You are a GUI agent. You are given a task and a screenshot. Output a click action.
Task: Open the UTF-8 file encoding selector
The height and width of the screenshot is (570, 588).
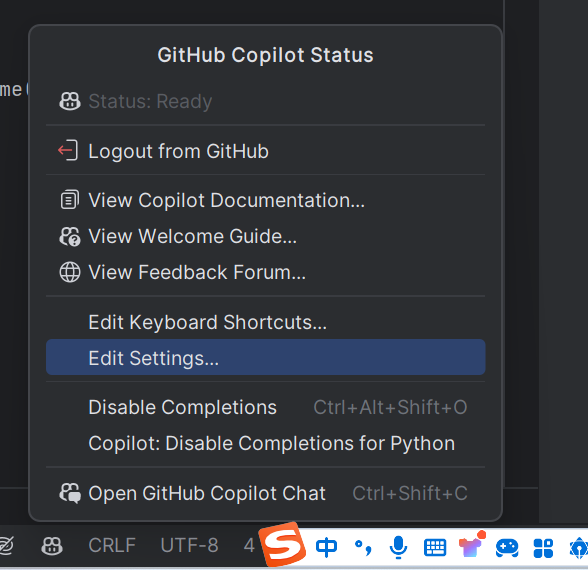point(189,546)
